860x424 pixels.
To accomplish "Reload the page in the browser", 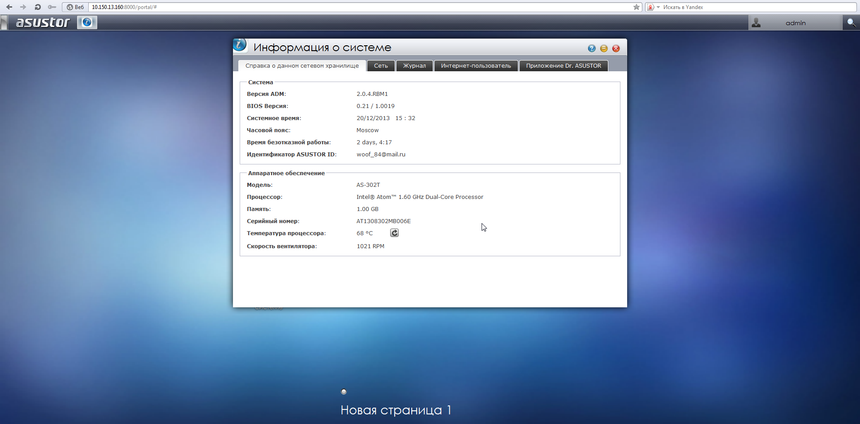I will 37,6.
